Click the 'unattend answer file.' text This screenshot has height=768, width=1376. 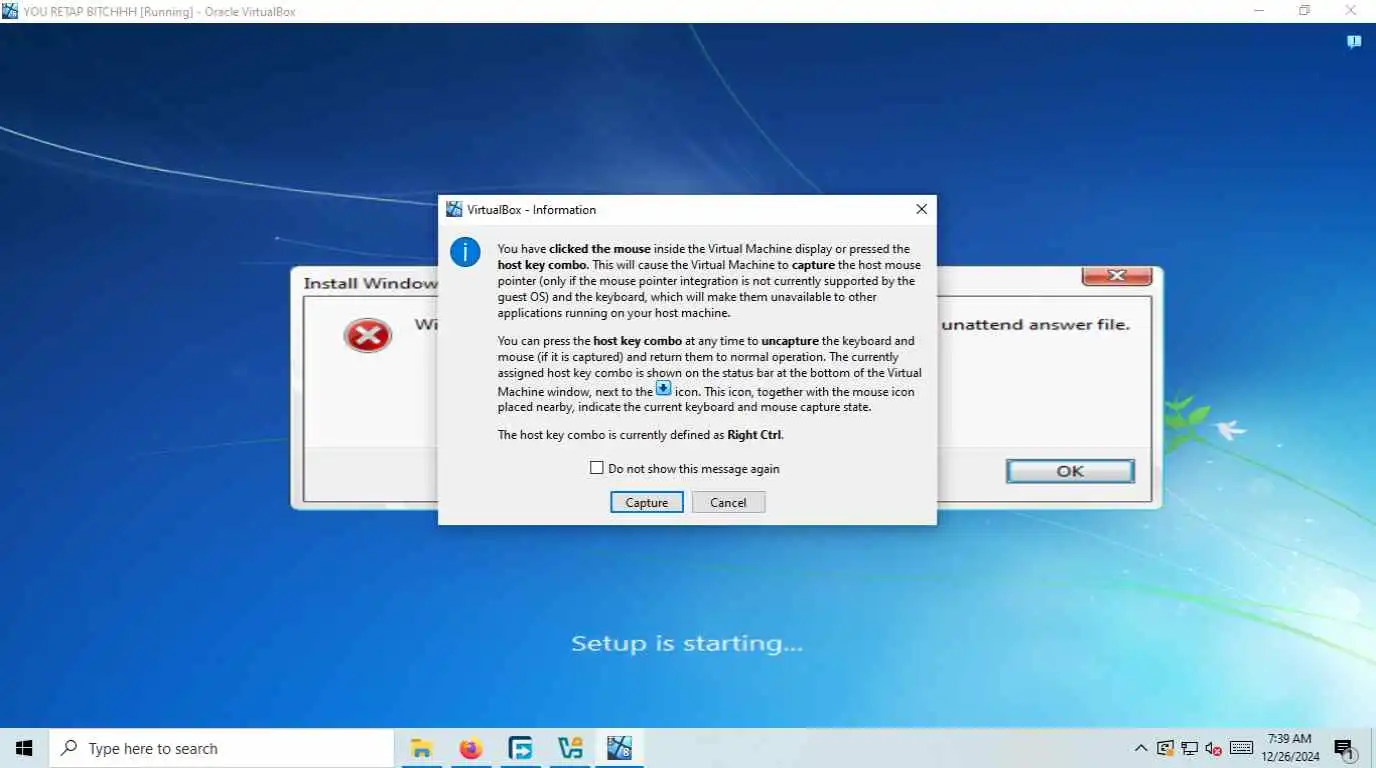1036,324
